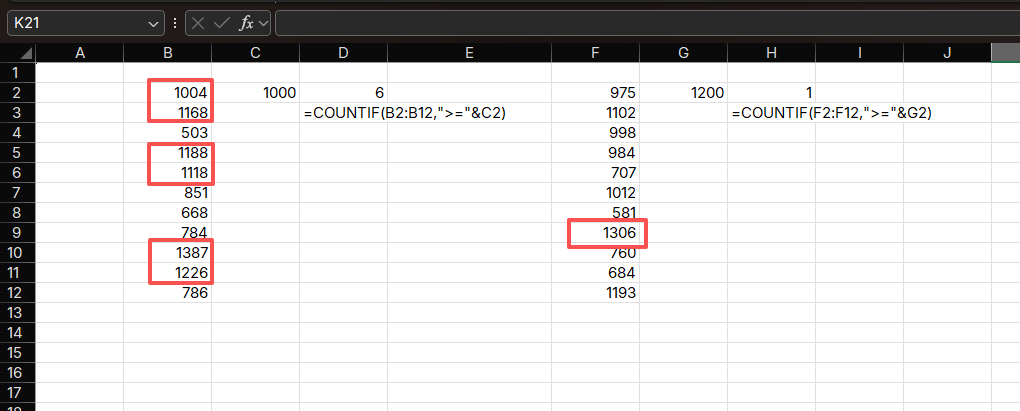
Task: Click cell B3 containing 1168
Action: (168, 113)
